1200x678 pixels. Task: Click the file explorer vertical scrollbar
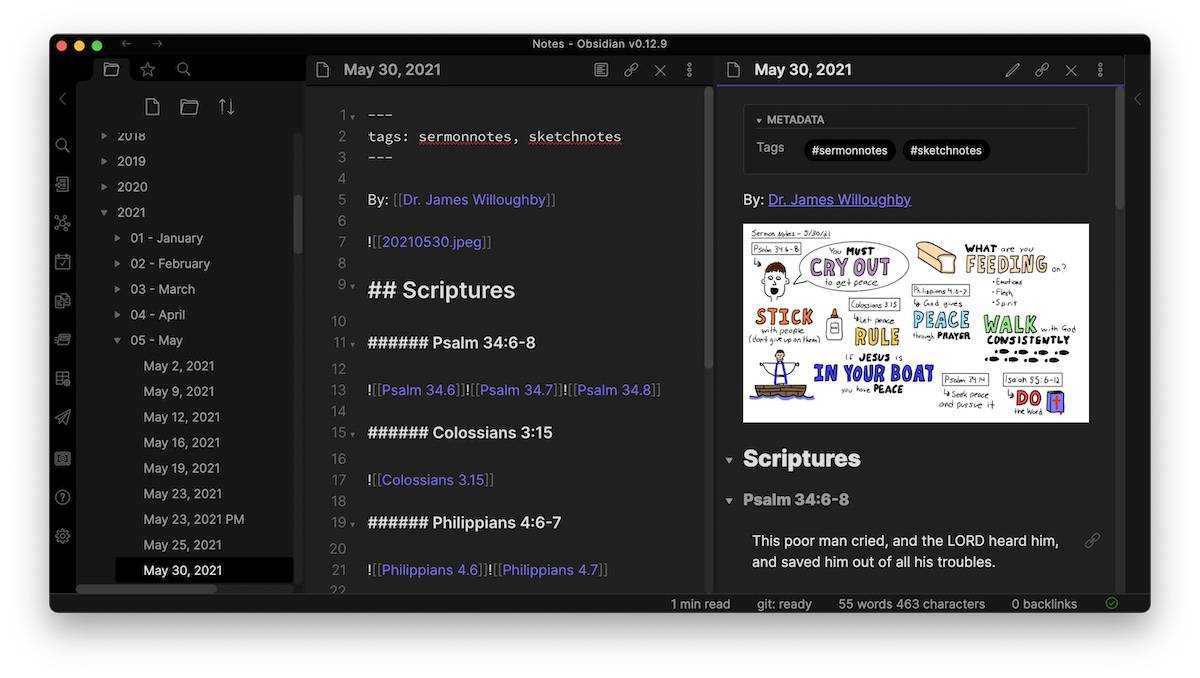point(297,223)
